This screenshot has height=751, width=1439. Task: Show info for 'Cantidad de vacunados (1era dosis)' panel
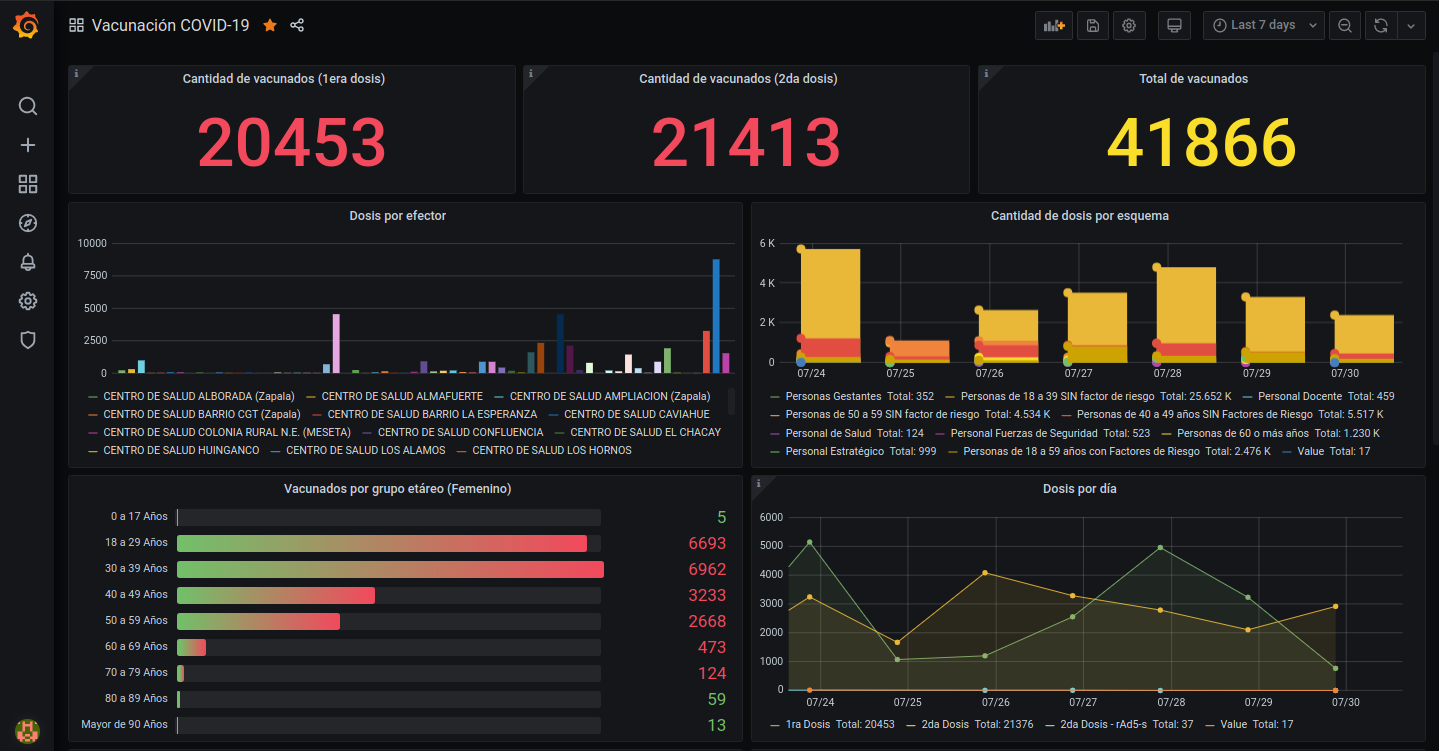[76, 73]
